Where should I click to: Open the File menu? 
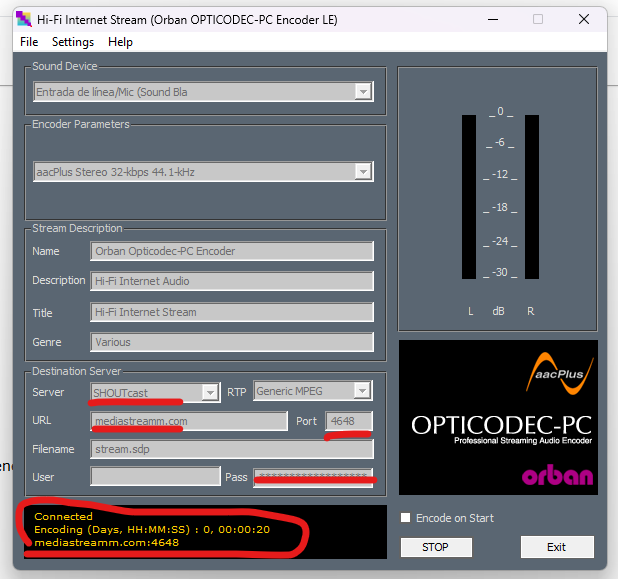pos(29,42)
